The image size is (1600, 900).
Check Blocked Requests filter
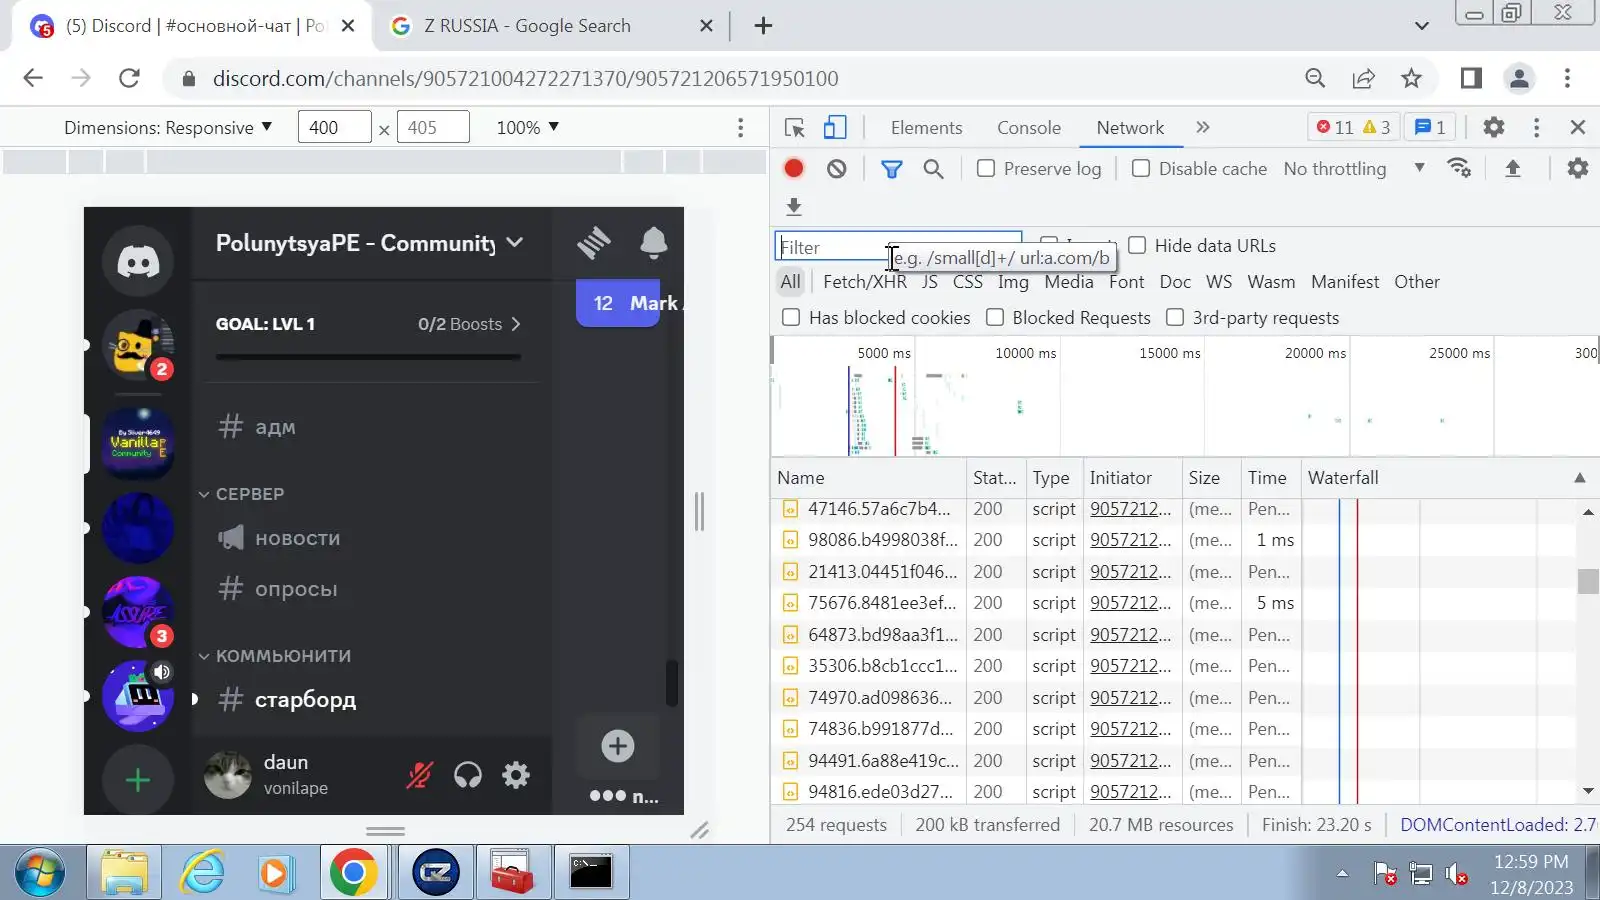coord(995,318)
